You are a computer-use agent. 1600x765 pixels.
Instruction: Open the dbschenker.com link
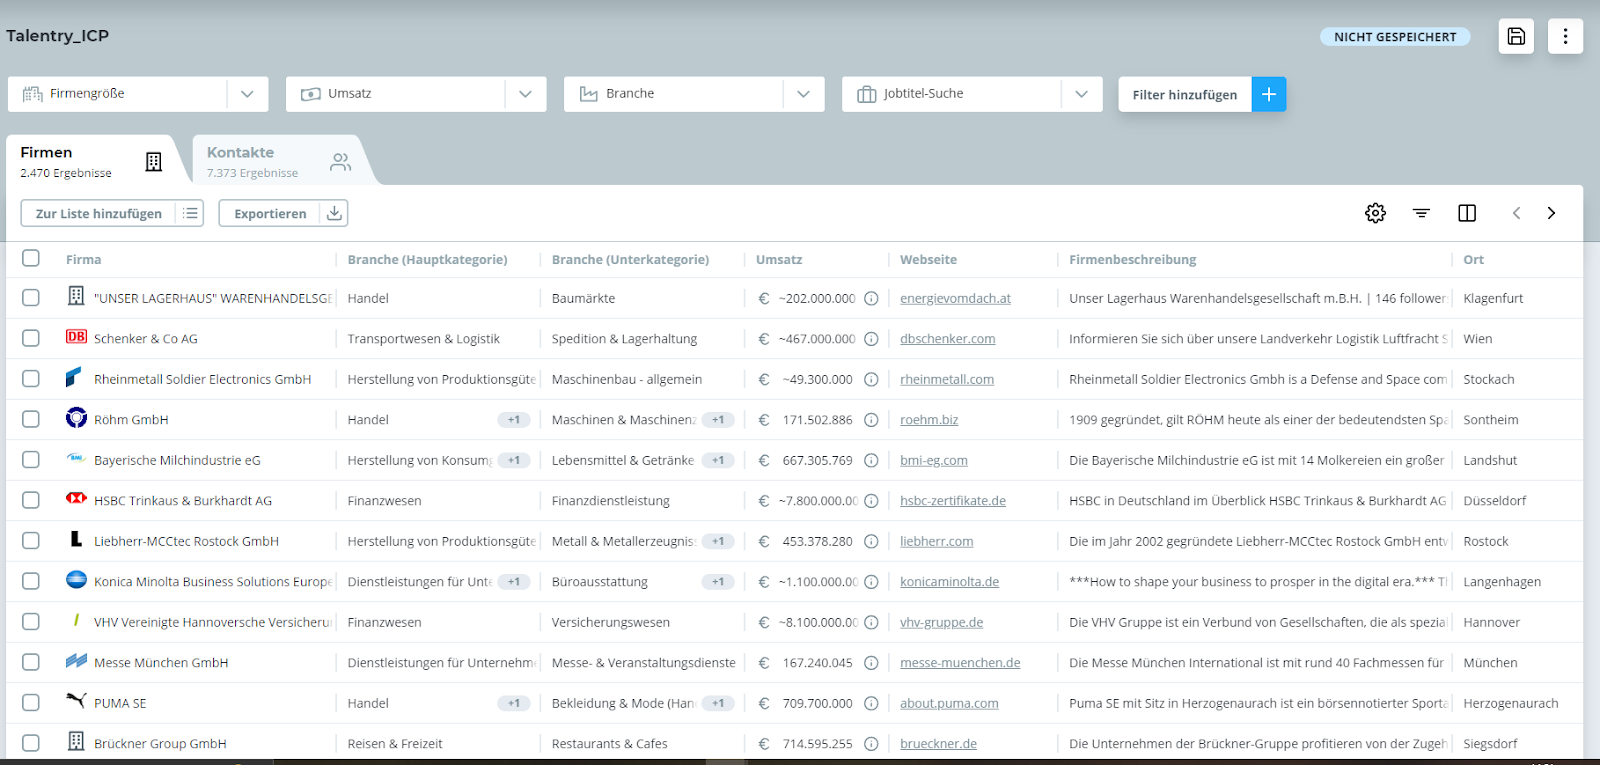point(947,339)
